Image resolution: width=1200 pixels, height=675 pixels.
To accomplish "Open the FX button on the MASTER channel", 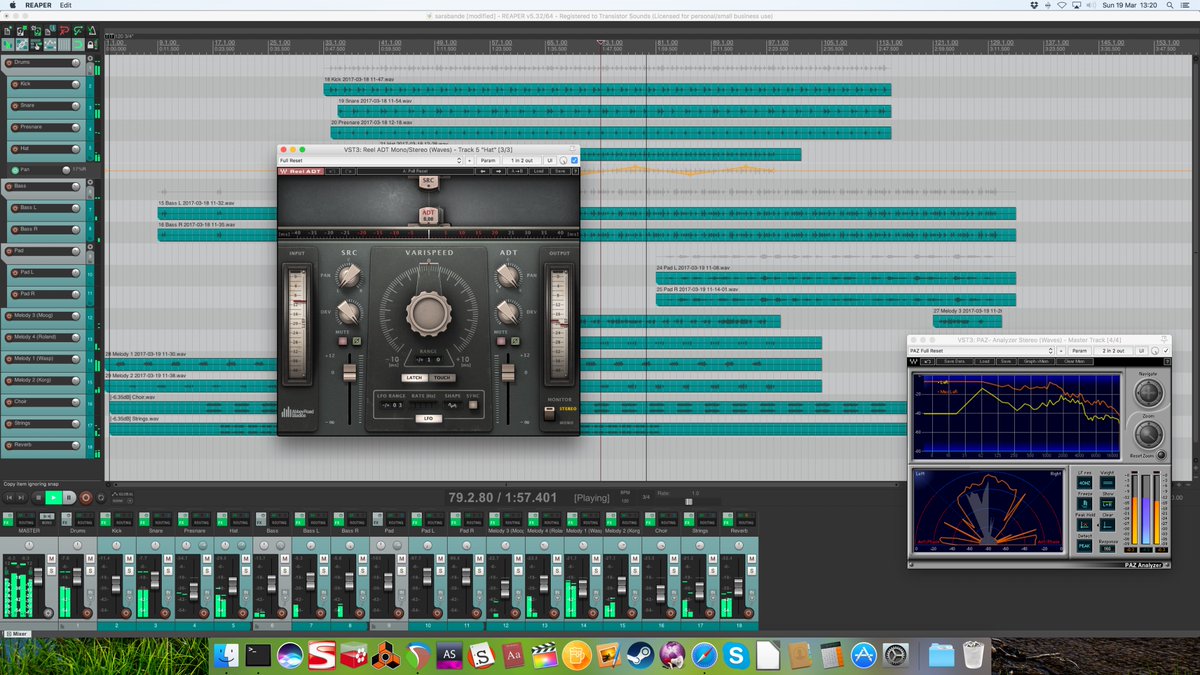I will coord(8,519).
